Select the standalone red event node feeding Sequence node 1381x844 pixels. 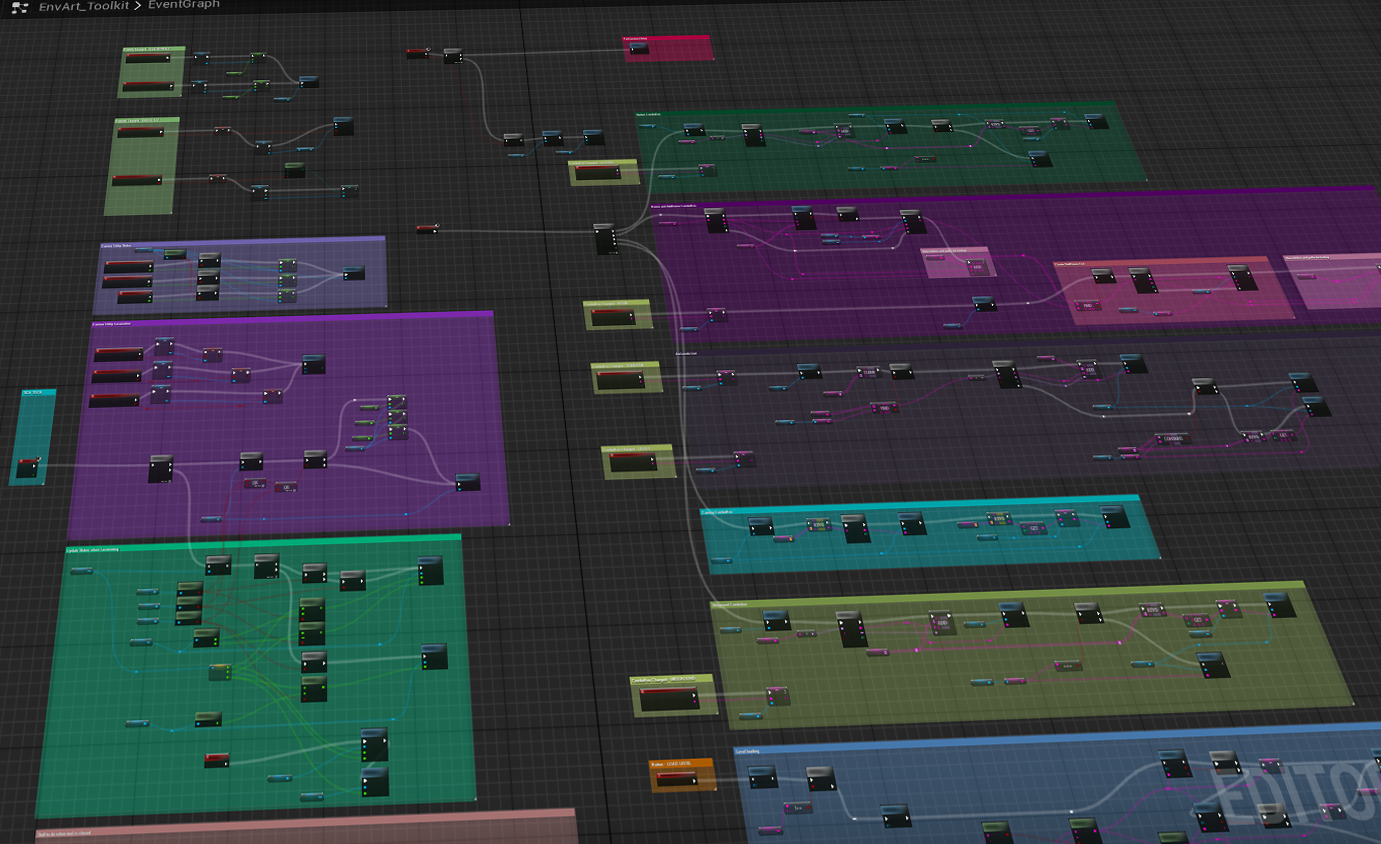[427, 229]
